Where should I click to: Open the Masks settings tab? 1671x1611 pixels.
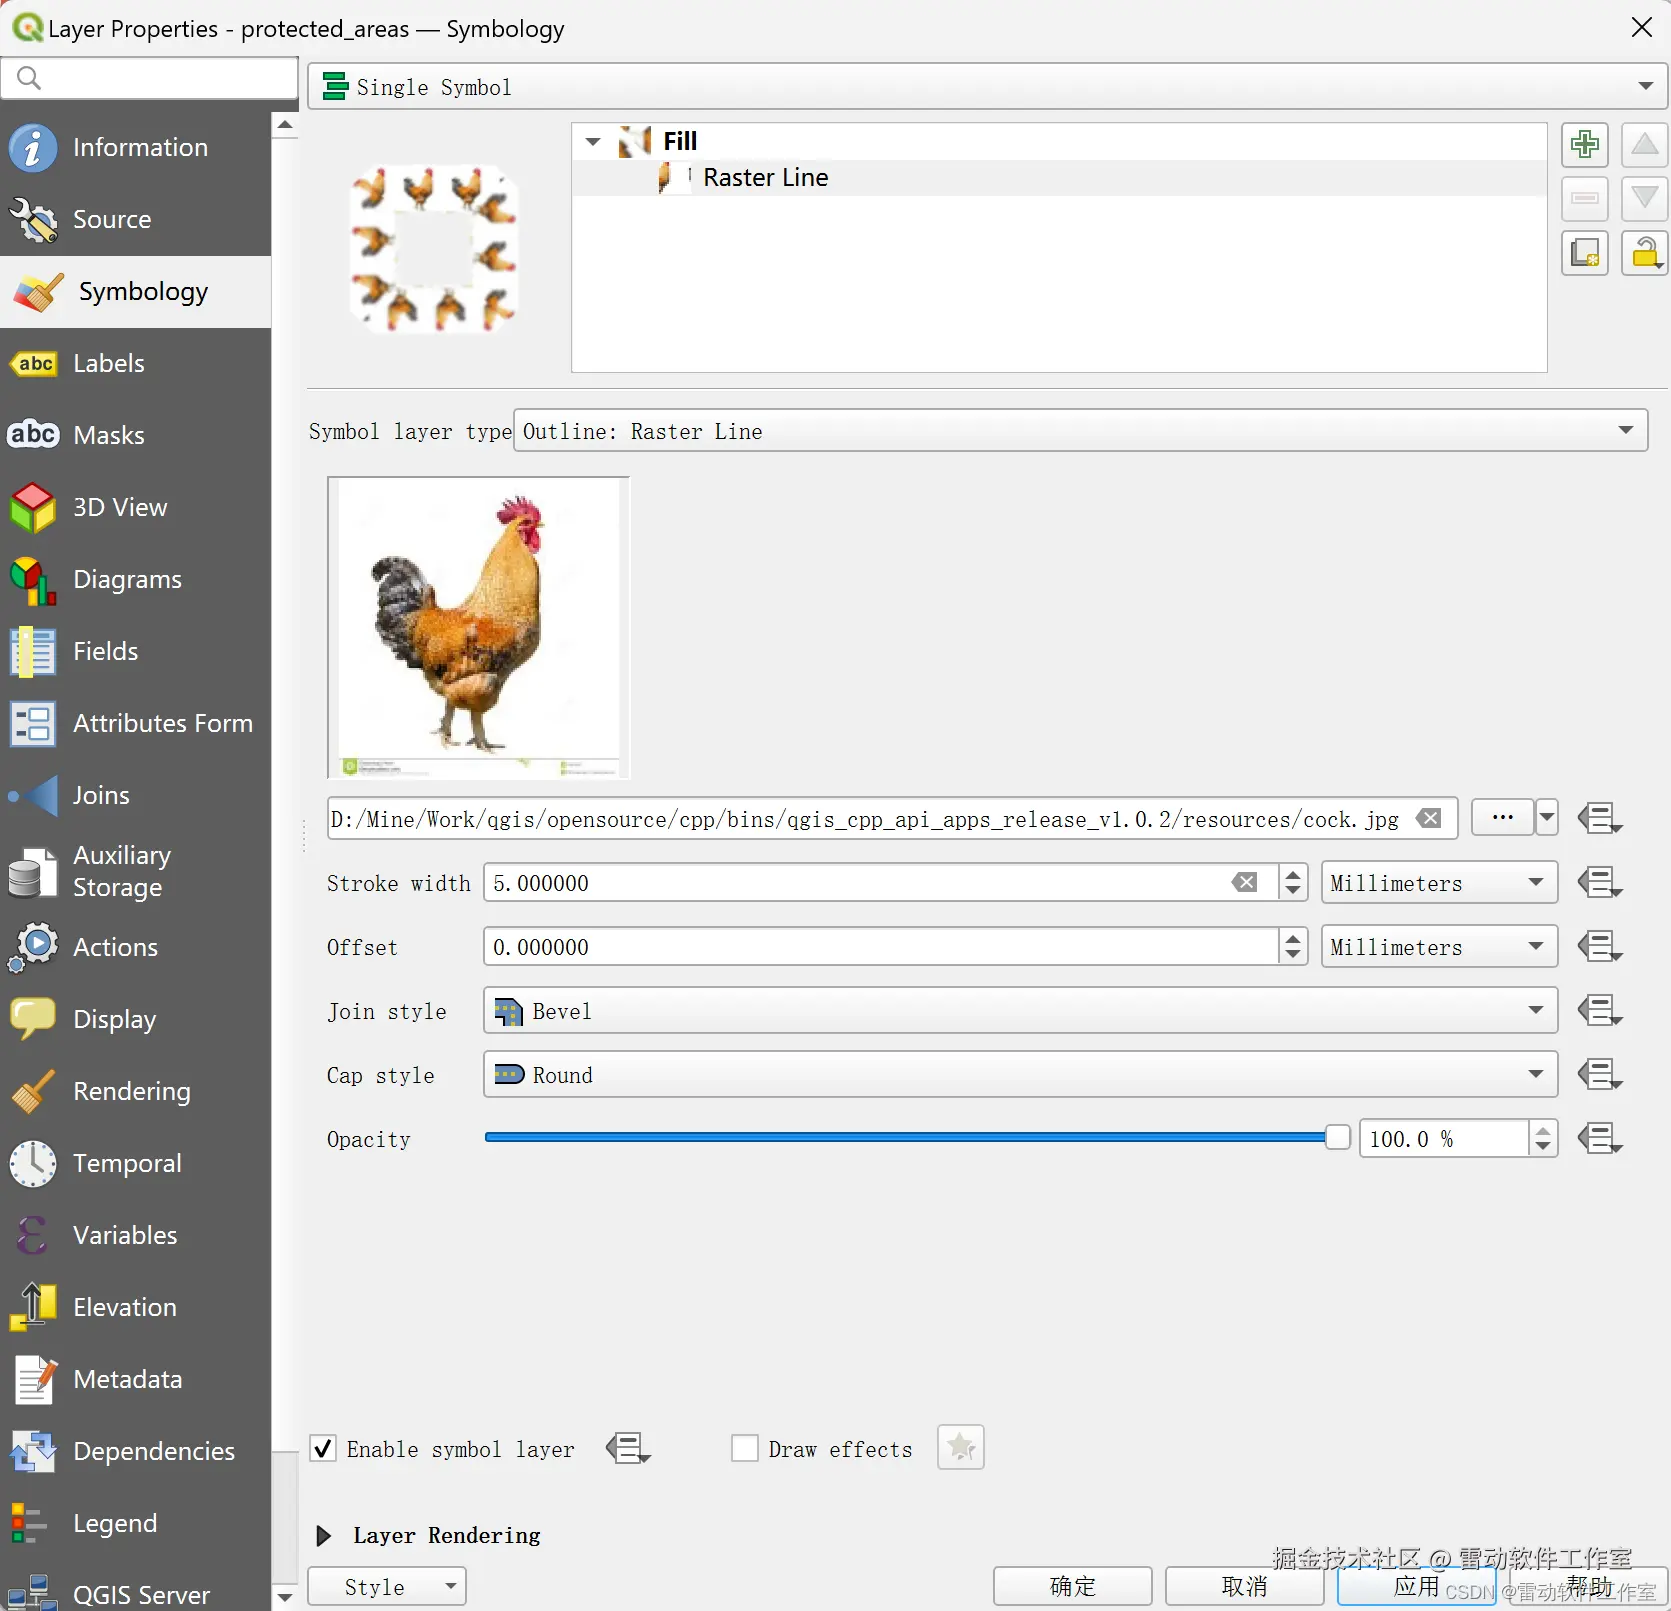coord(135,436)
